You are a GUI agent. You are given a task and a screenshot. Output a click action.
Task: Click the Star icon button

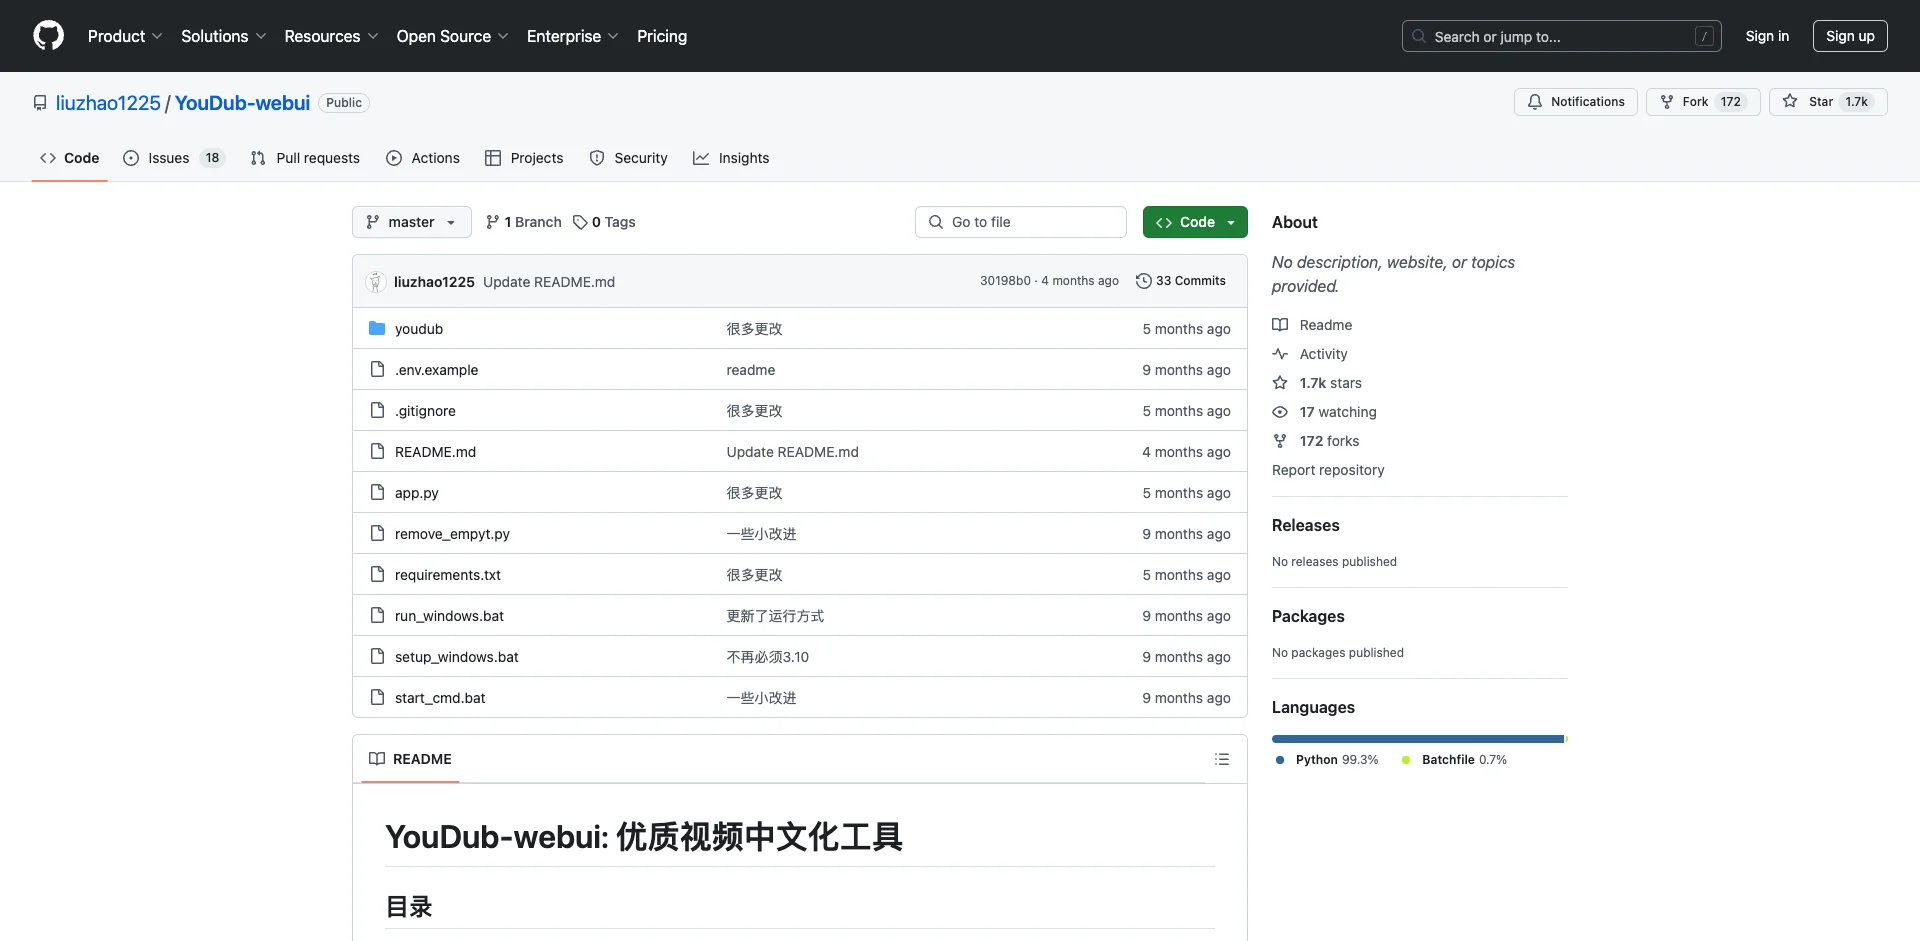click(1790, 102)
